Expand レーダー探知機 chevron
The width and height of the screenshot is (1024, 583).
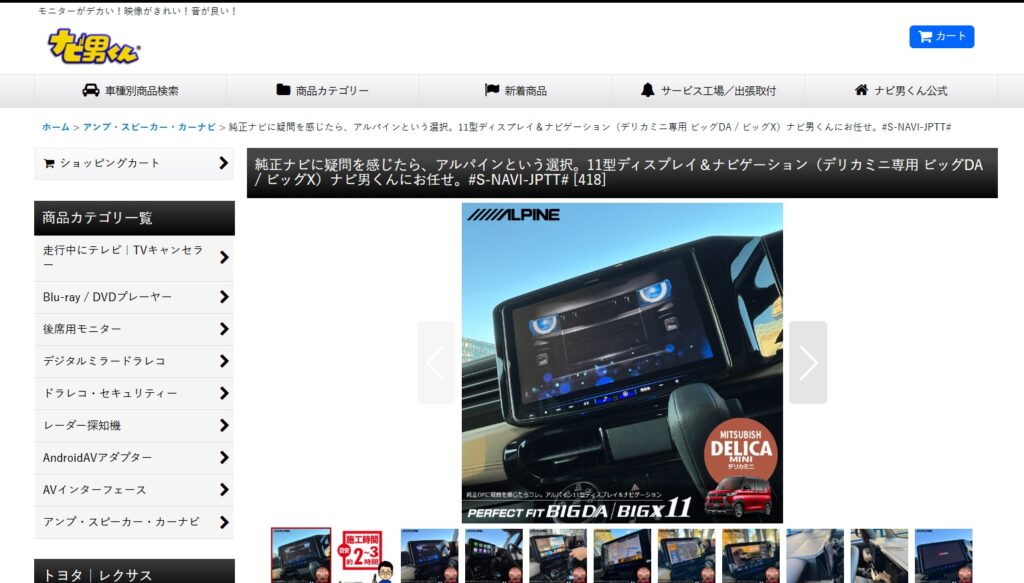pyautogui.click(x=224, y=426)
